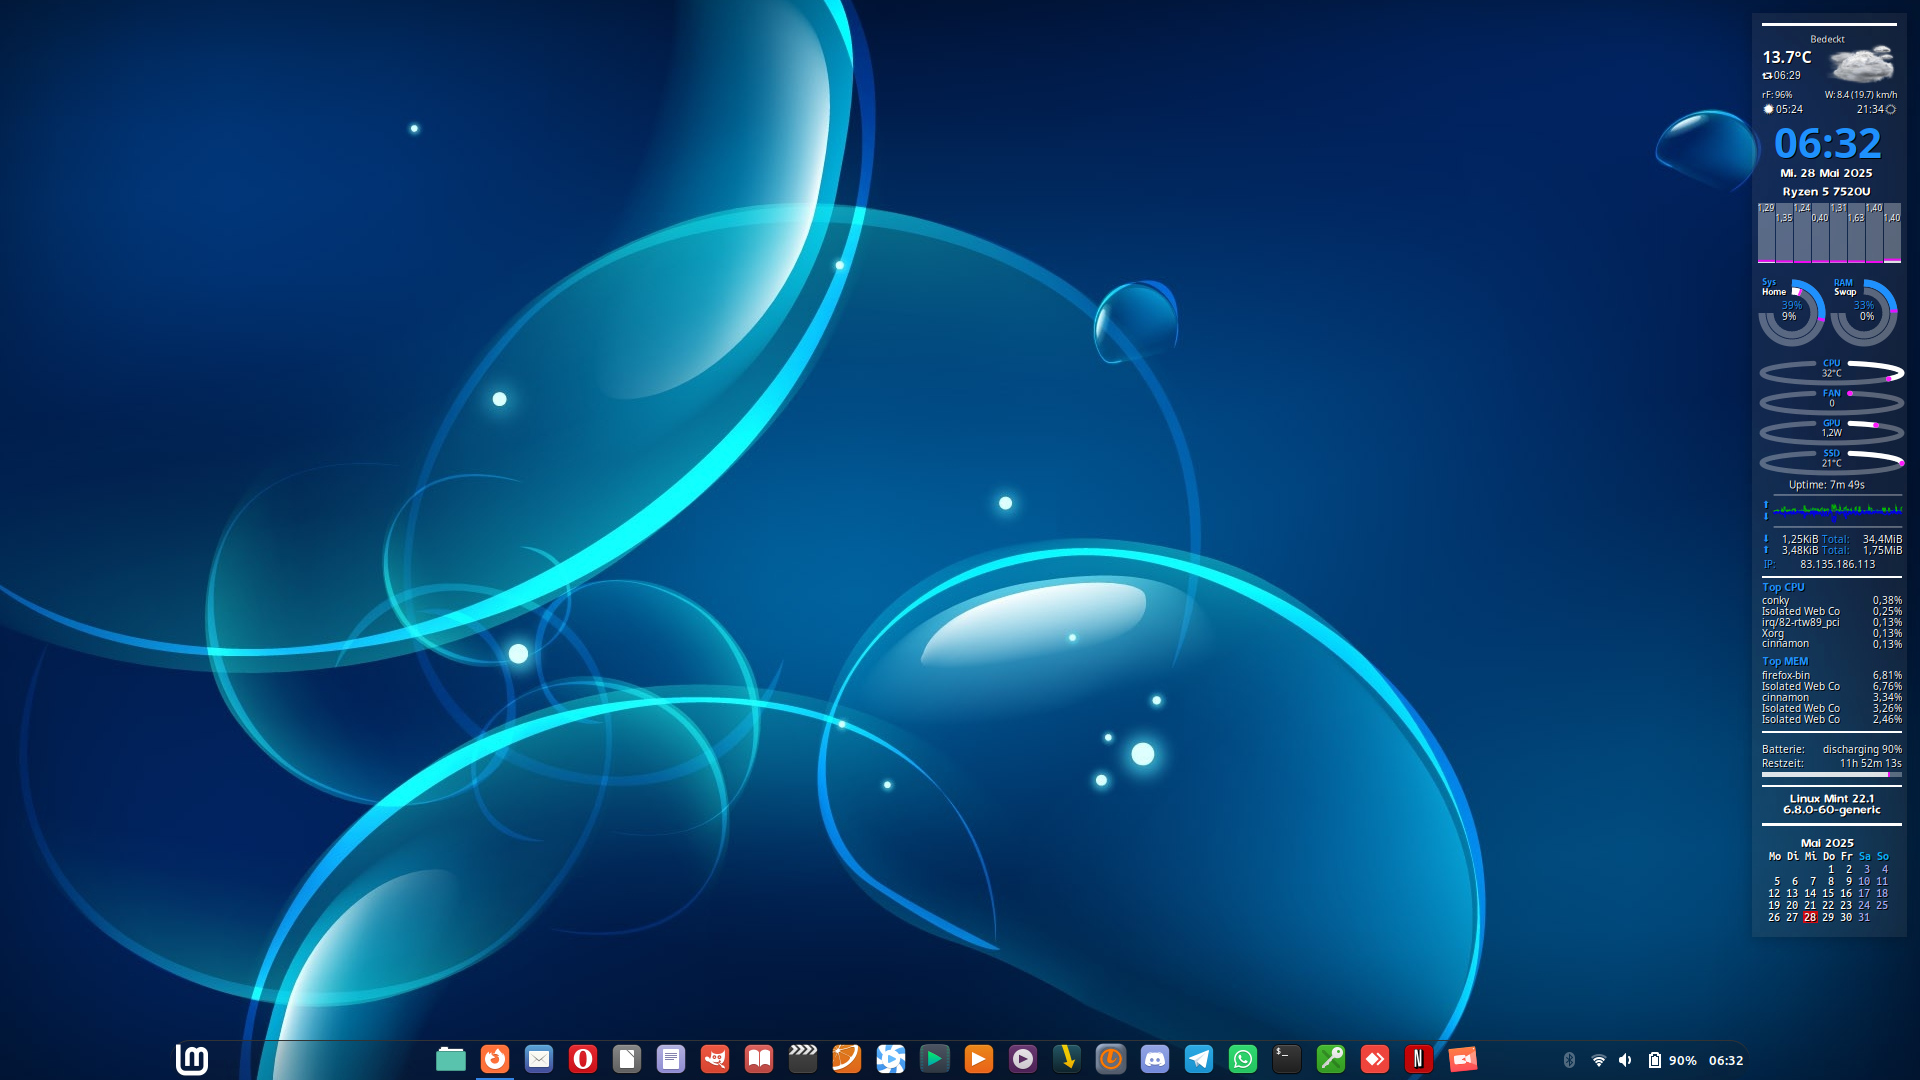Image resolution: width=1920 pixels, height=1080 pixels.
Task: Launch the orange media player icon
Action: coord(979,1059)
